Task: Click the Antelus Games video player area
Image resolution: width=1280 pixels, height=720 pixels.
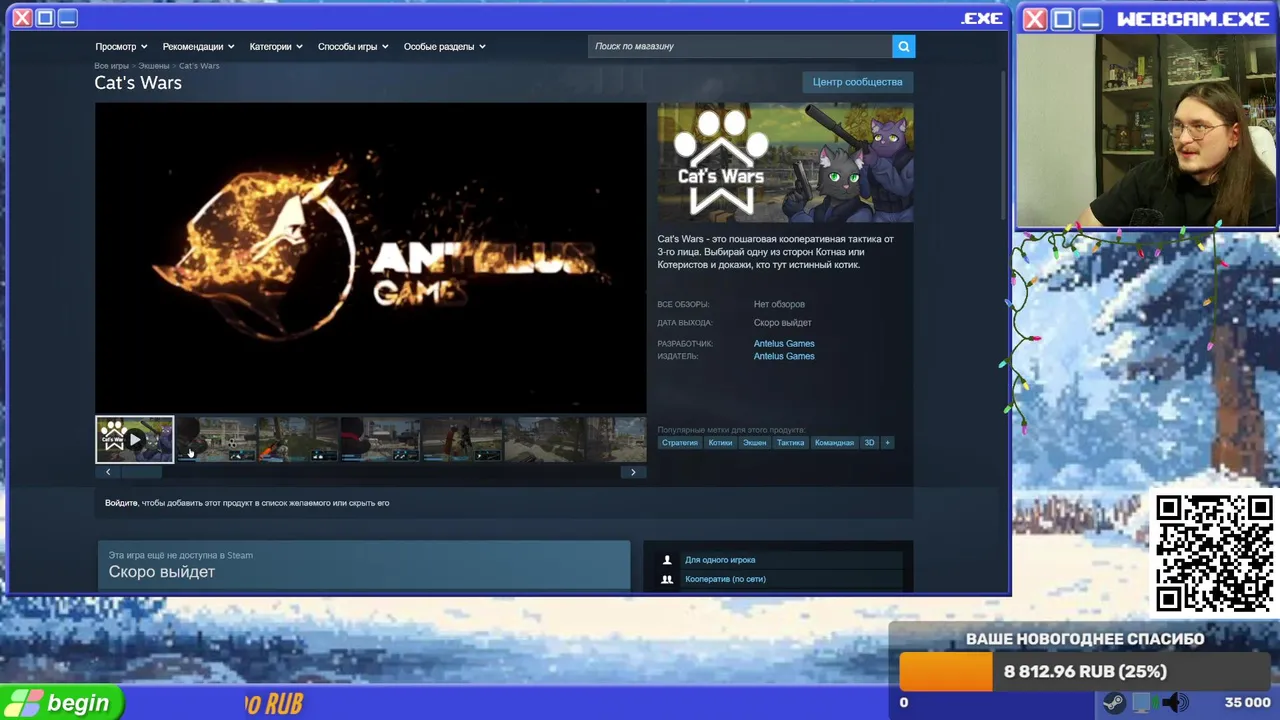Action: coord(371,258)
